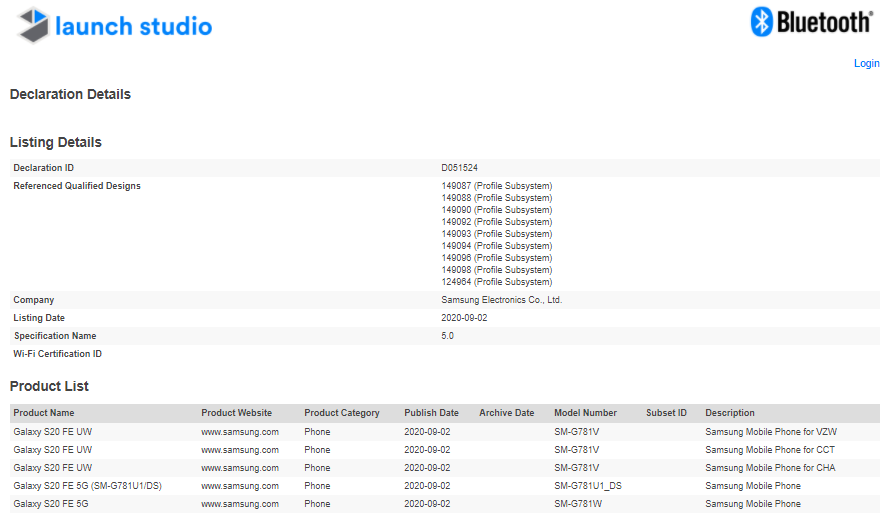
Task: Click qualified design 149092 entry
Action: pos(497,222)
